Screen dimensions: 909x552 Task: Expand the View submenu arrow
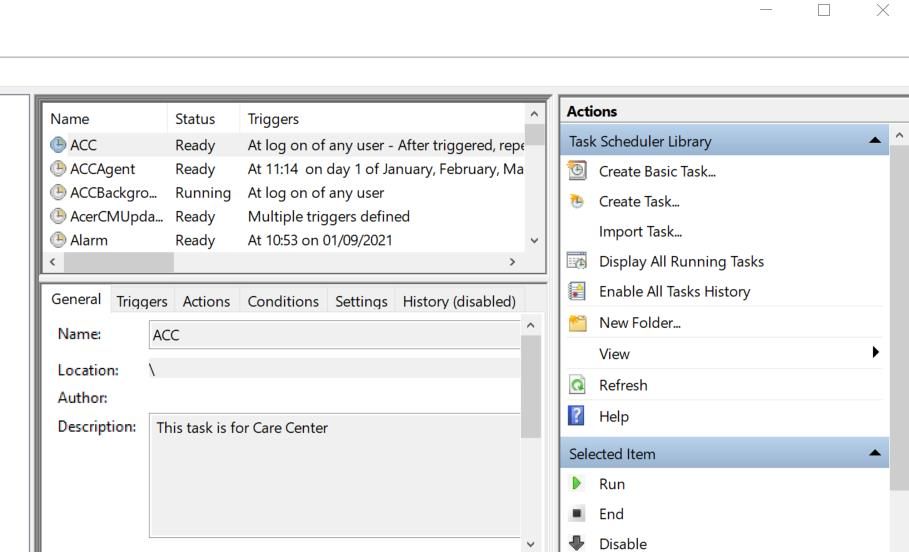point(875,353)
